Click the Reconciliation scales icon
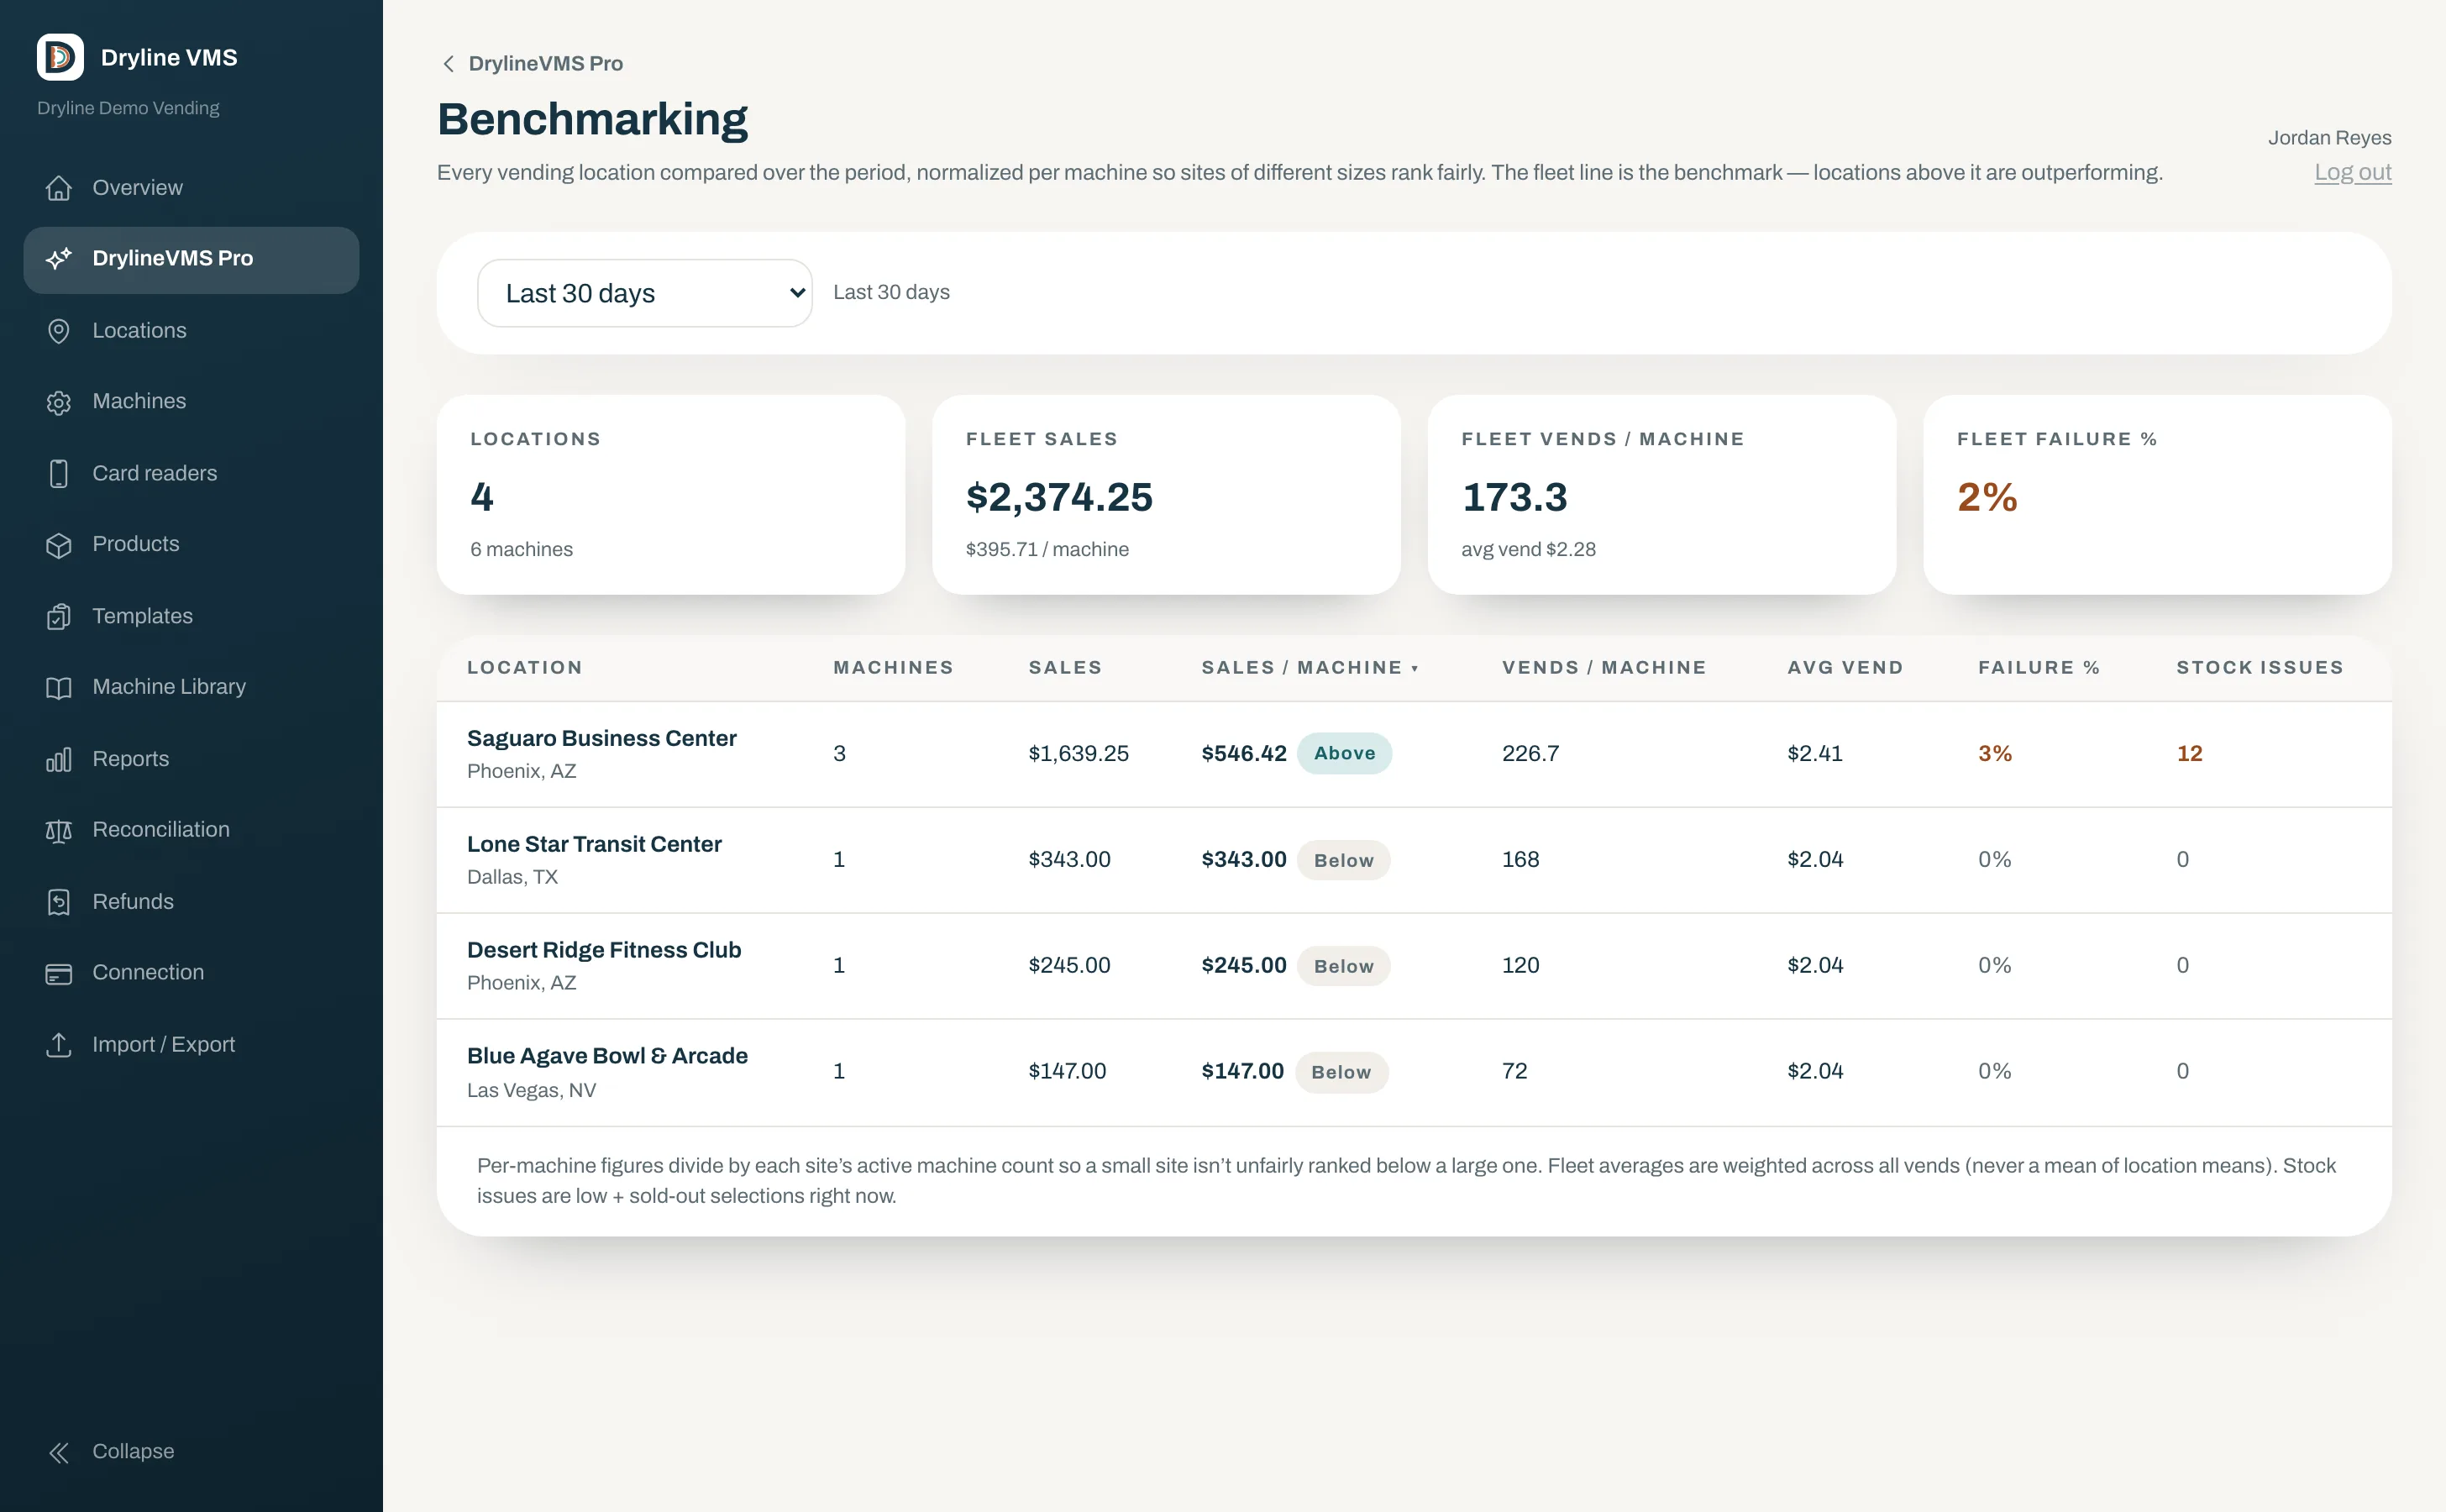2446x1512 pixels. click(x=59, y=831)
